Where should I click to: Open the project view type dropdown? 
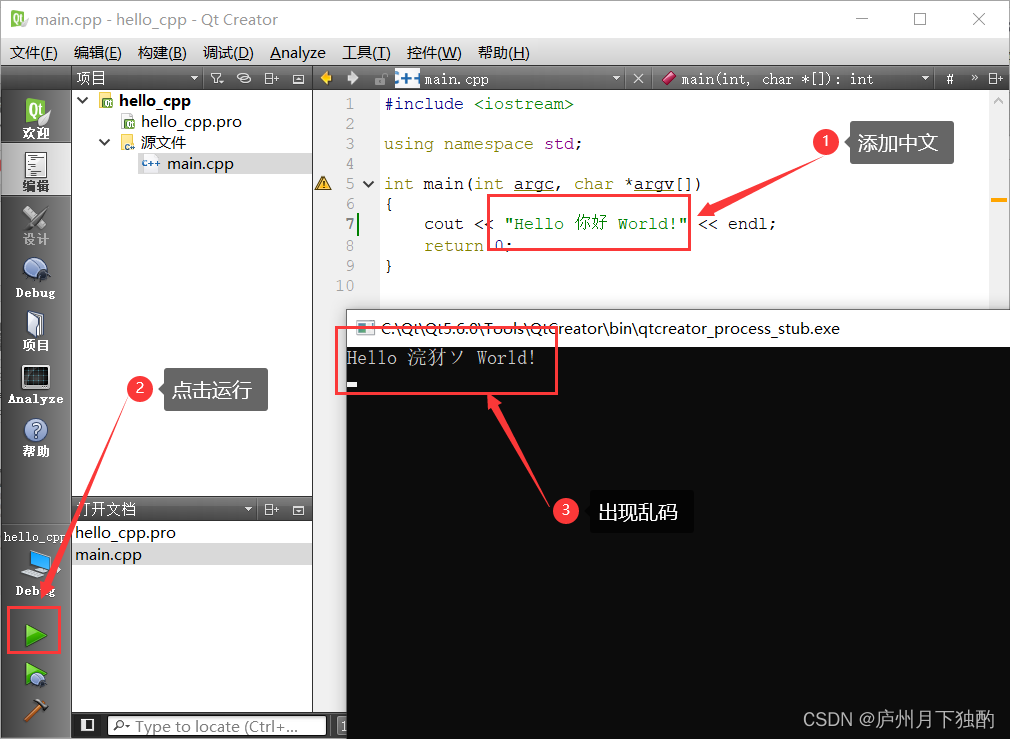pyautogui.click(x=194, y=79)
